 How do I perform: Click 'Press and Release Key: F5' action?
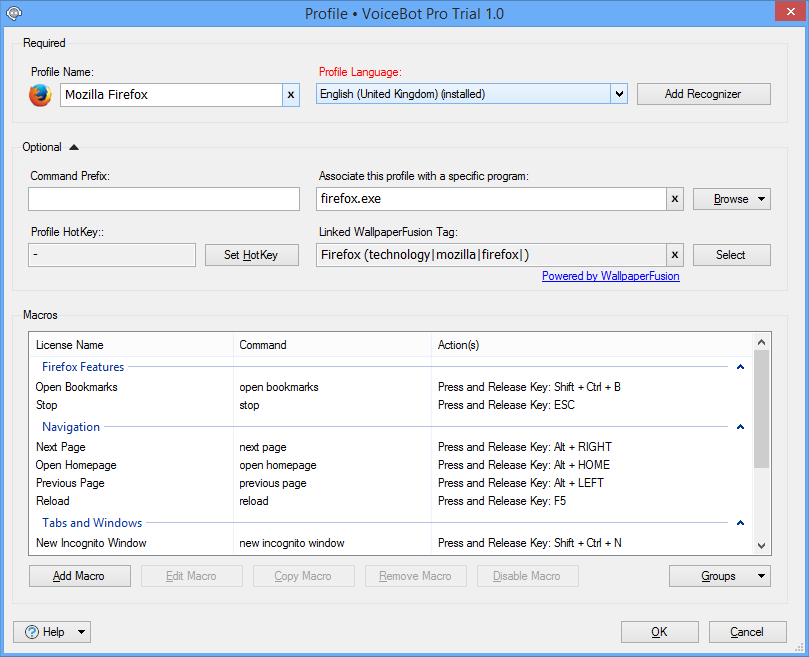pyautogui.click(x=502, y=501)
